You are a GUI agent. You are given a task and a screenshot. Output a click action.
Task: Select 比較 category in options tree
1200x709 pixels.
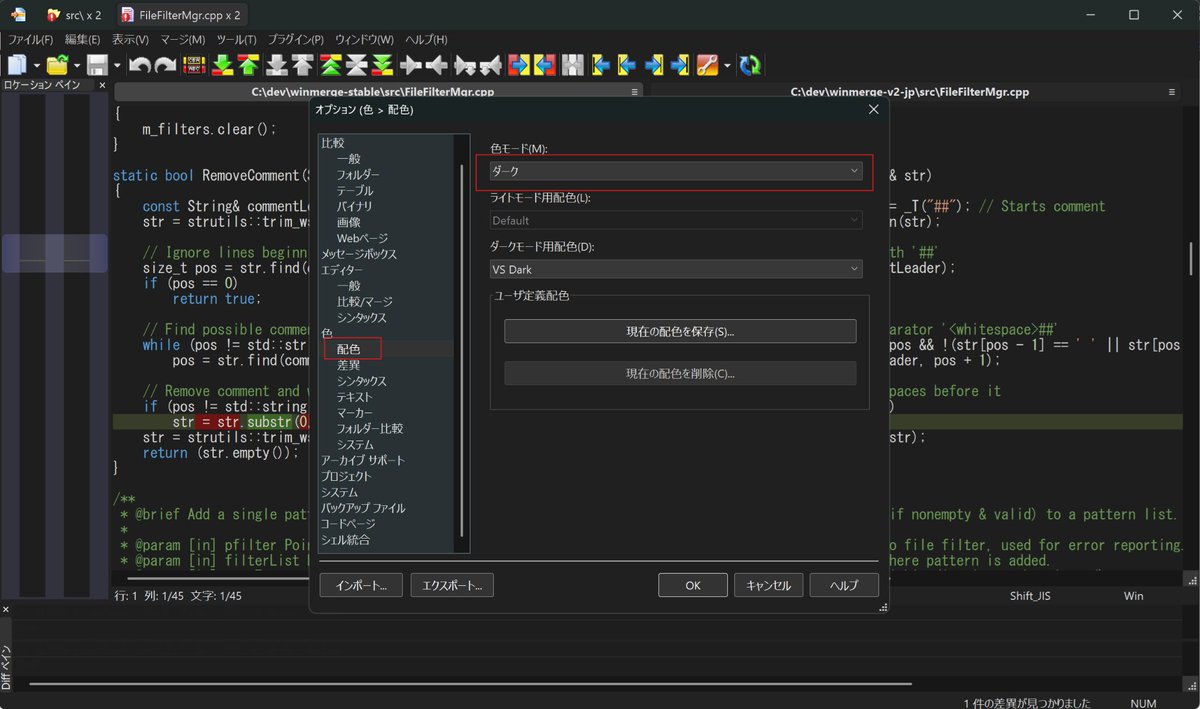[x=332, y=143]
